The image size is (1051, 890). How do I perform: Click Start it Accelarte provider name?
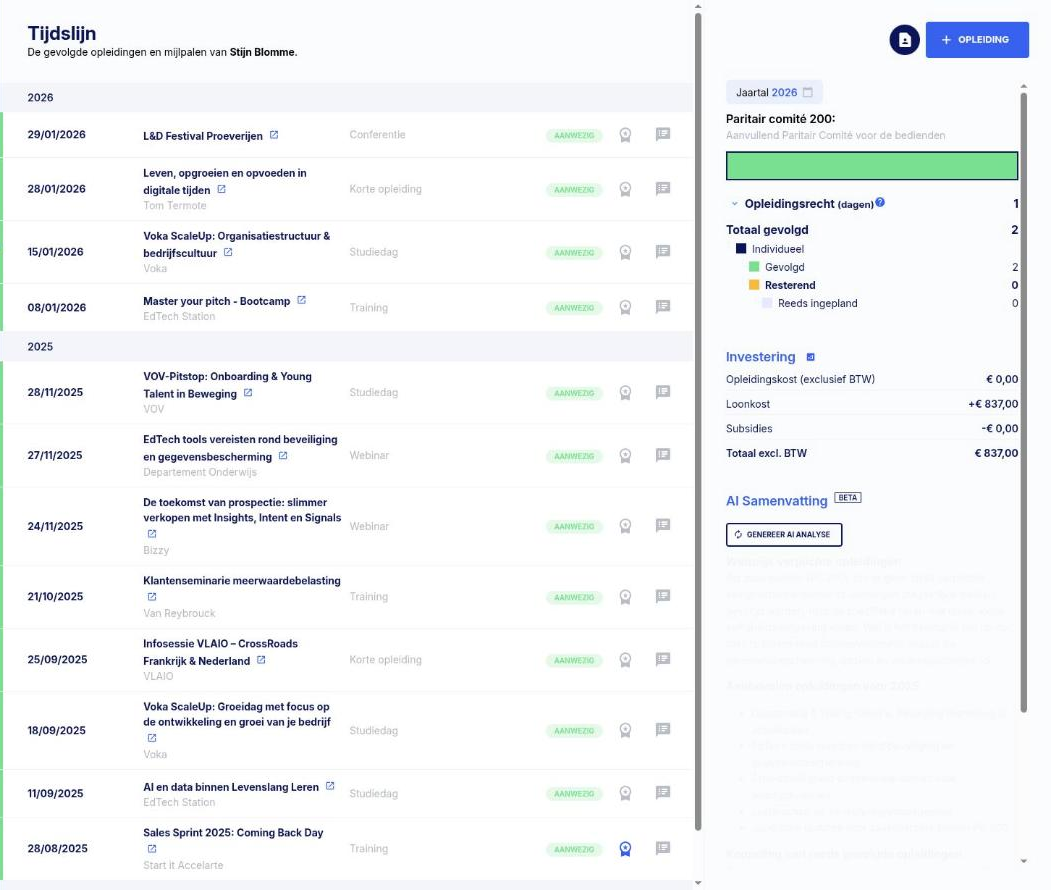183,865
